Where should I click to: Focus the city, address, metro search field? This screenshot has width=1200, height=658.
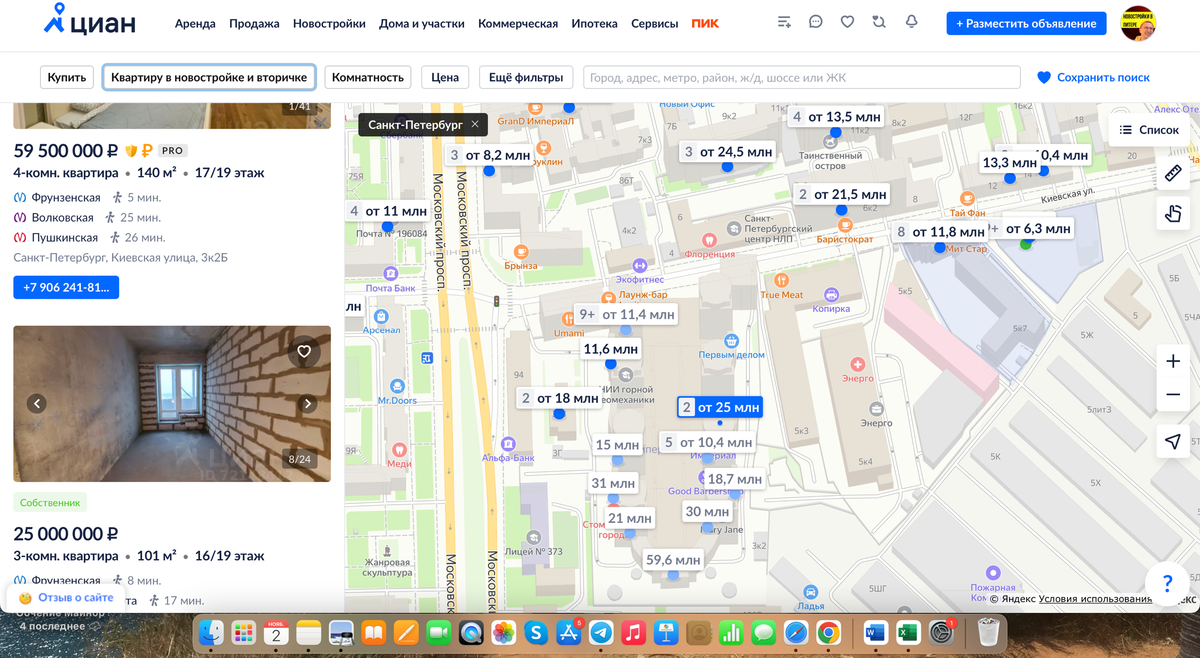coord(802,77)
